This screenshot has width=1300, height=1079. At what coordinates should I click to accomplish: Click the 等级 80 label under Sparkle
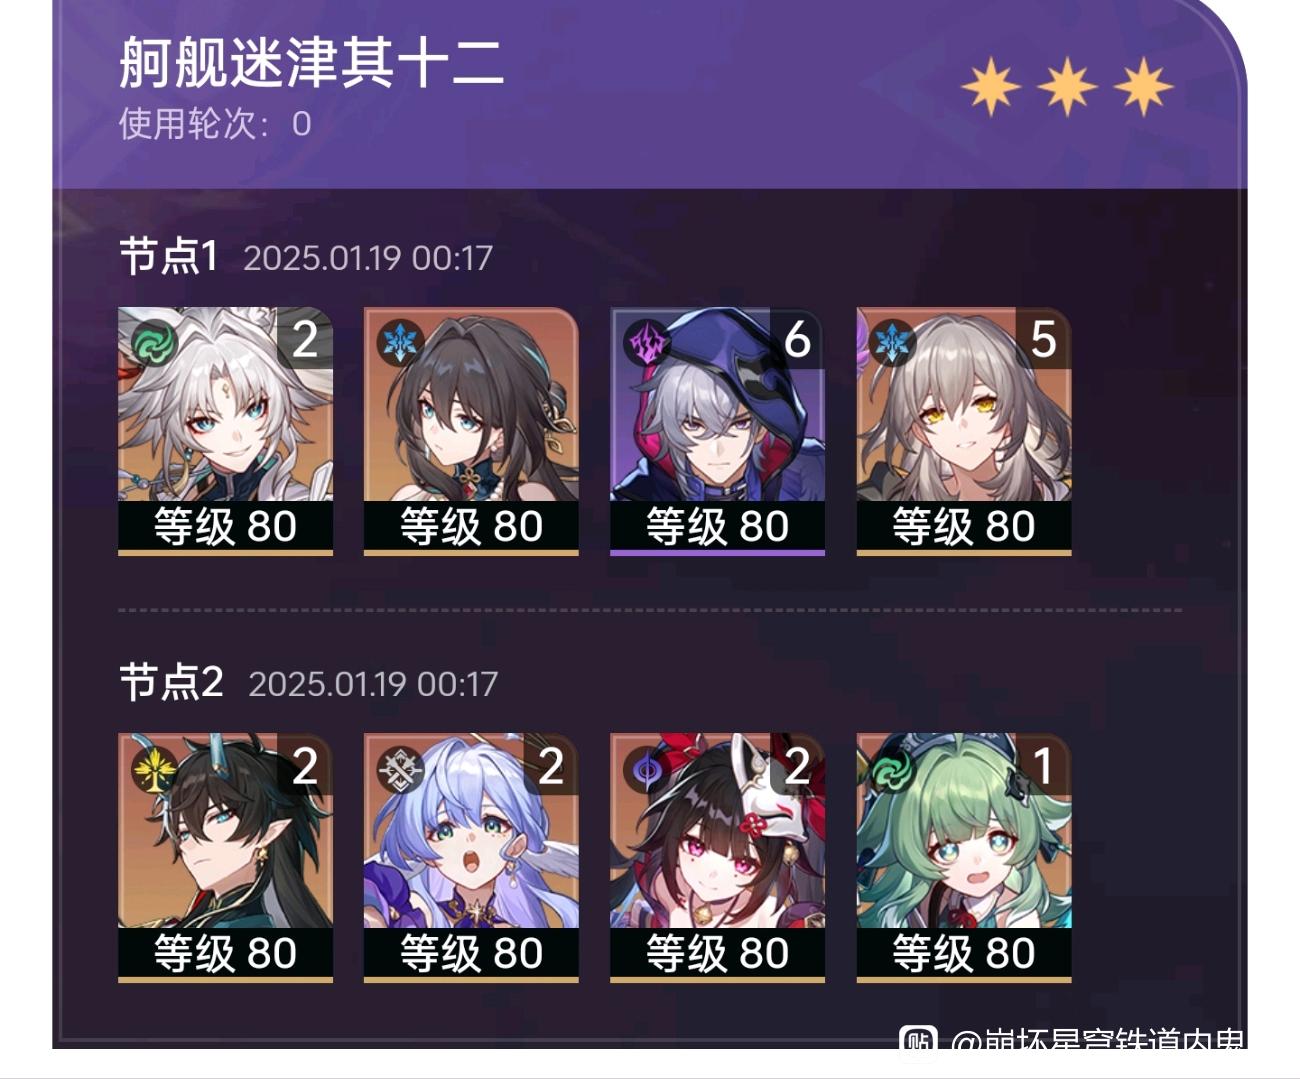pyautogui.click(x=717, y=953)
